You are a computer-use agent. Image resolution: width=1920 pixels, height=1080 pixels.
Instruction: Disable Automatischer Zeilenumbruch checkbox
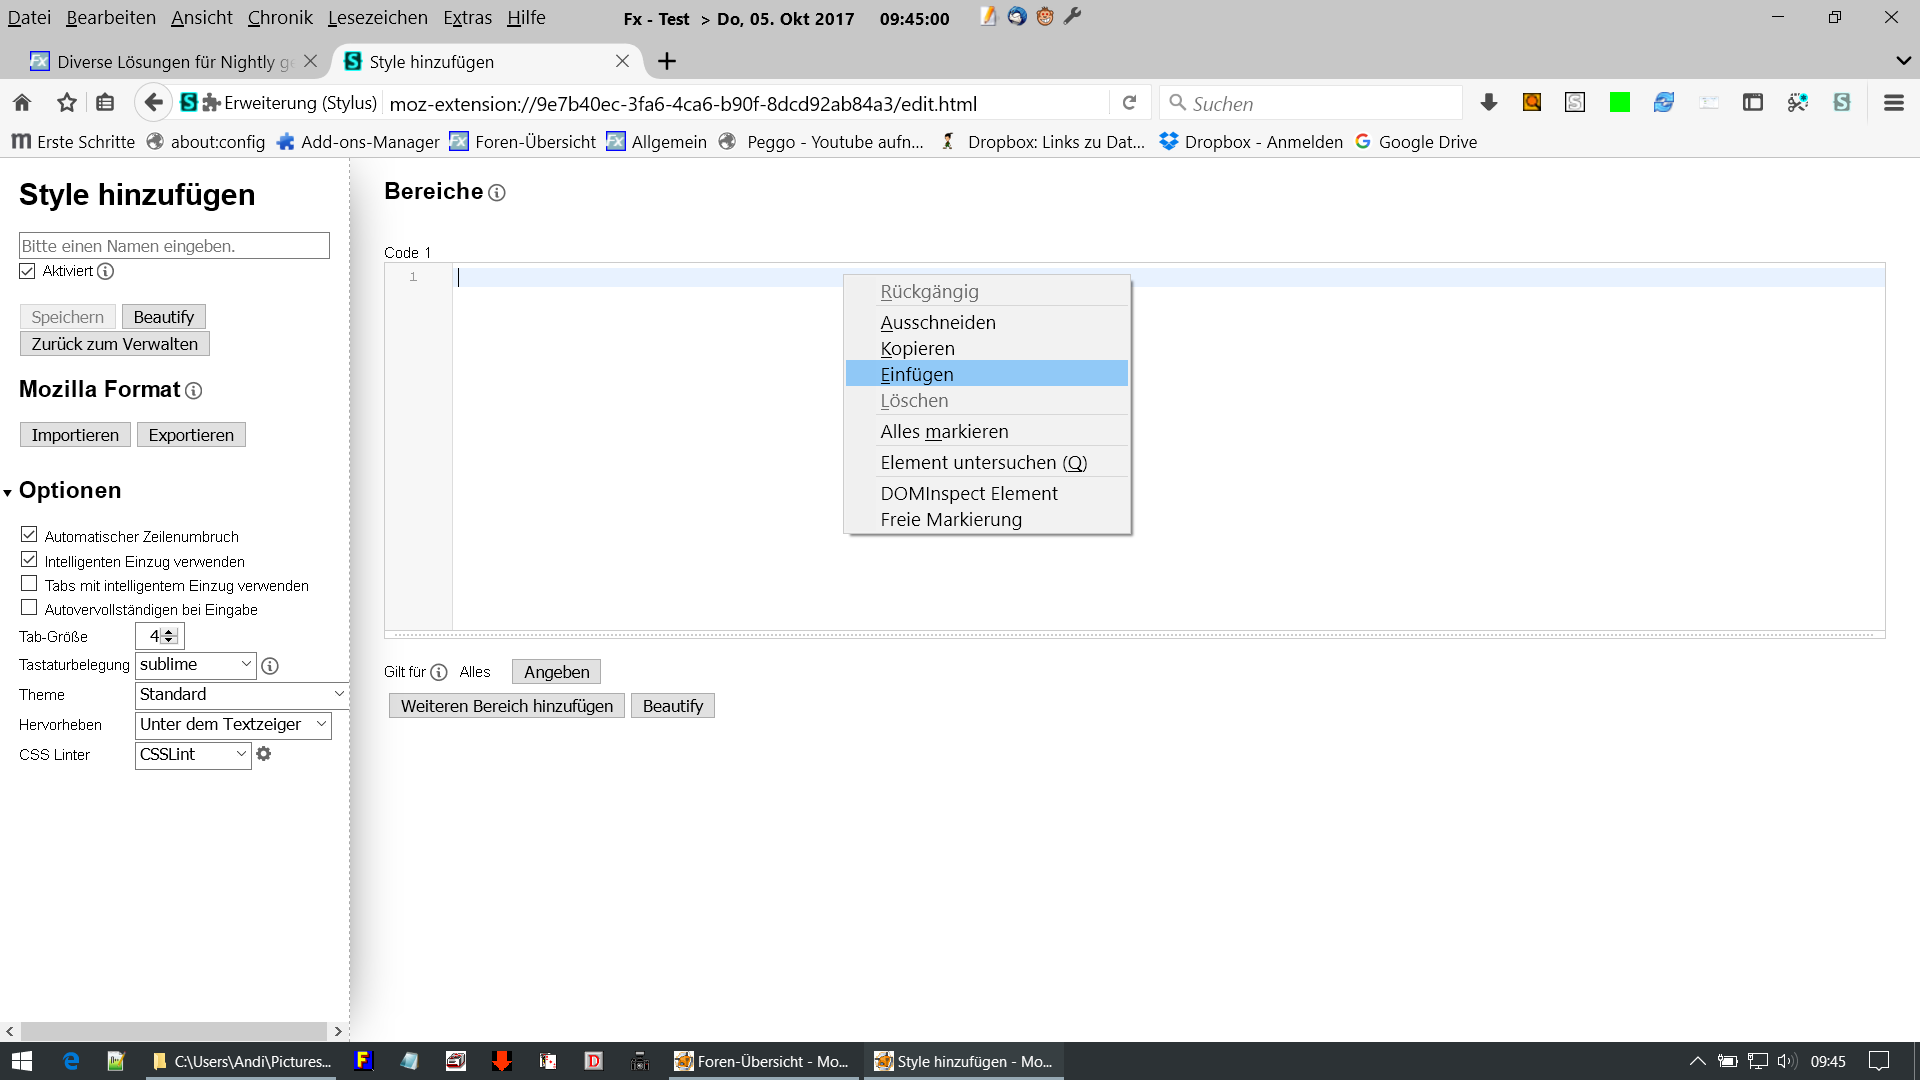(x=29, y=535)
